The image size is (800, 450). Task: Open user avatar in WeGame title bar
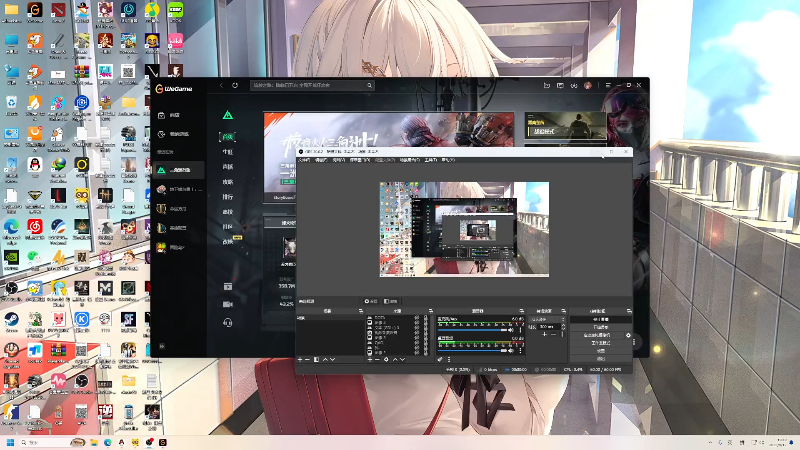click(588, 85)
